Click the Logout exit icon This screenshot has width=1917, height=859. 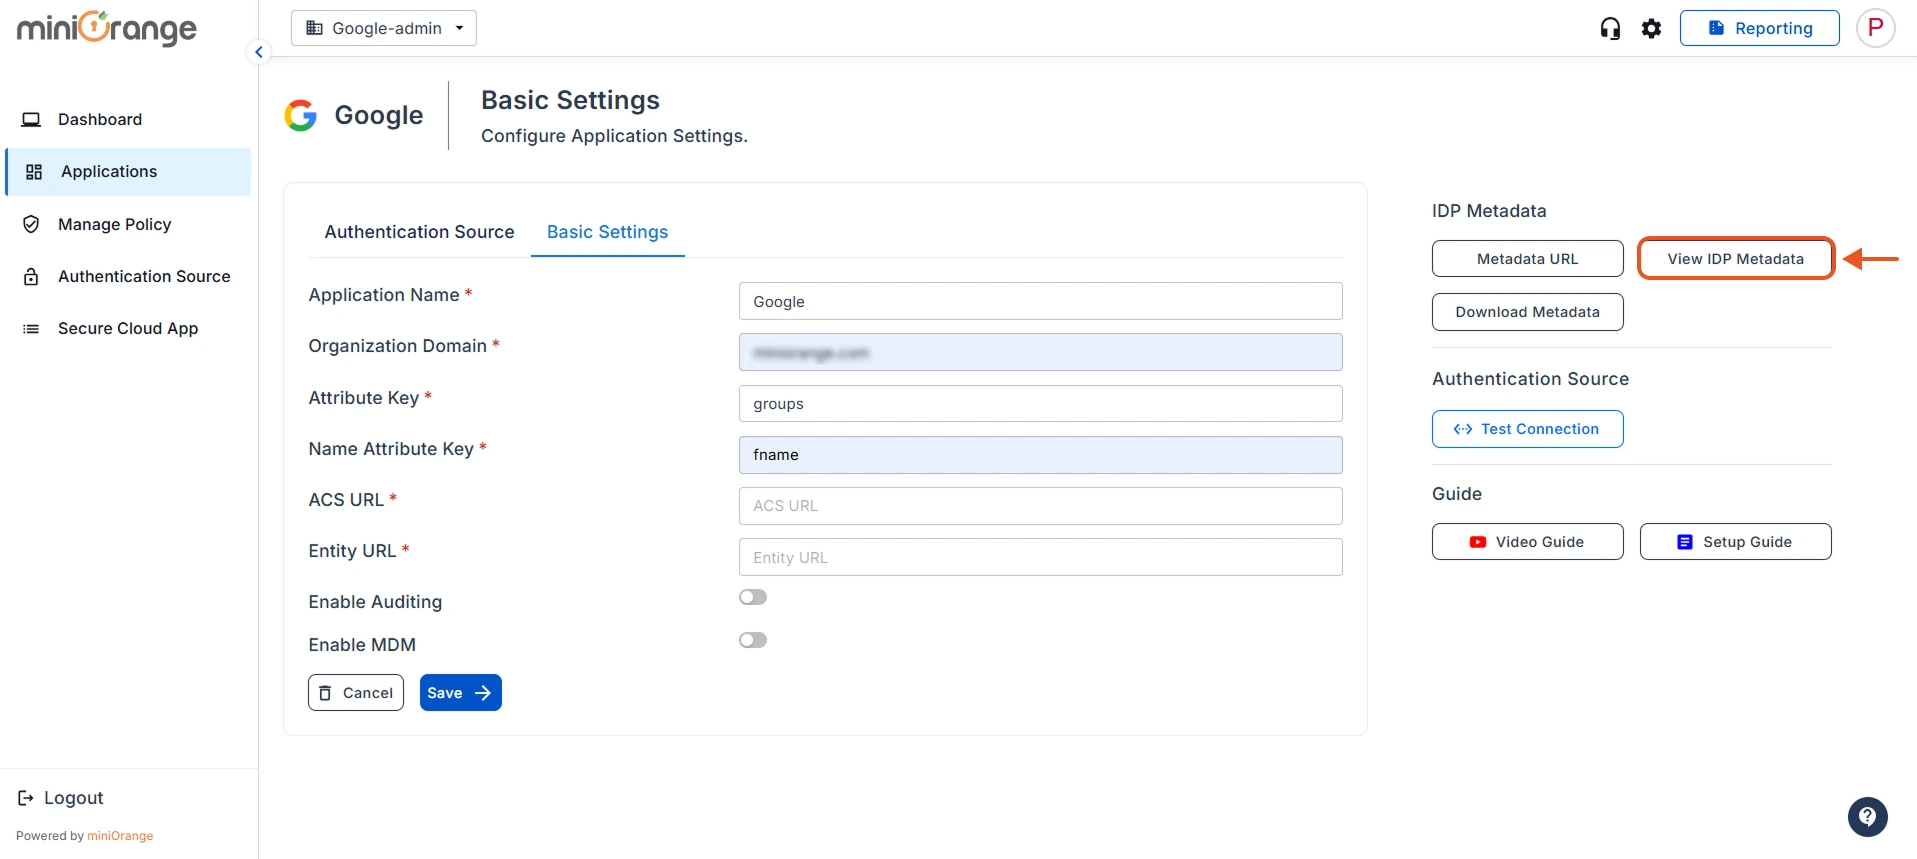pos(26,798)
